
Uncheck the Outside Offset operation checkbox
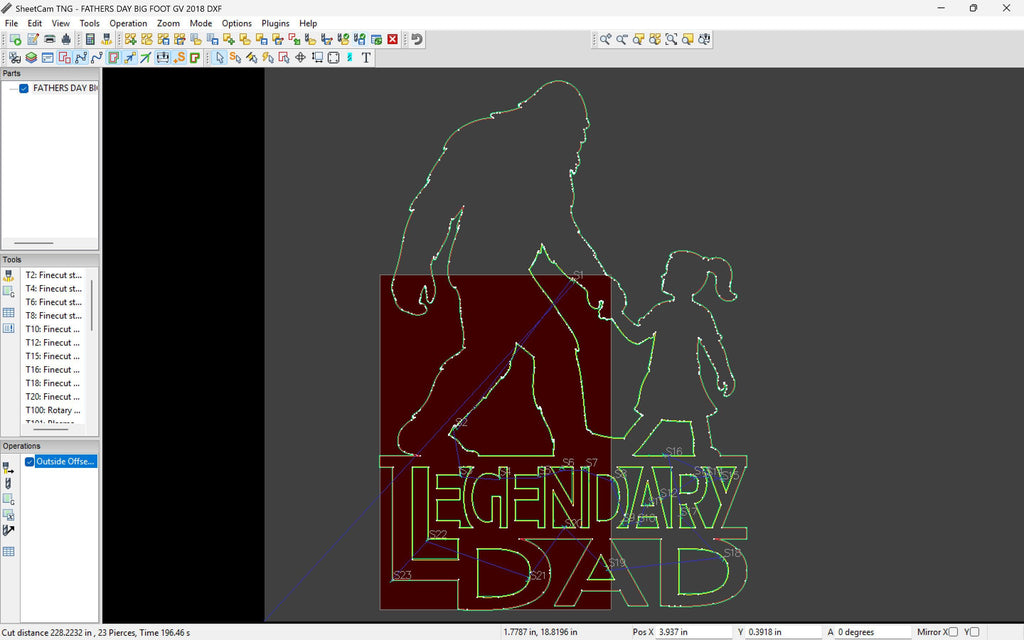[x=29, y=462]
